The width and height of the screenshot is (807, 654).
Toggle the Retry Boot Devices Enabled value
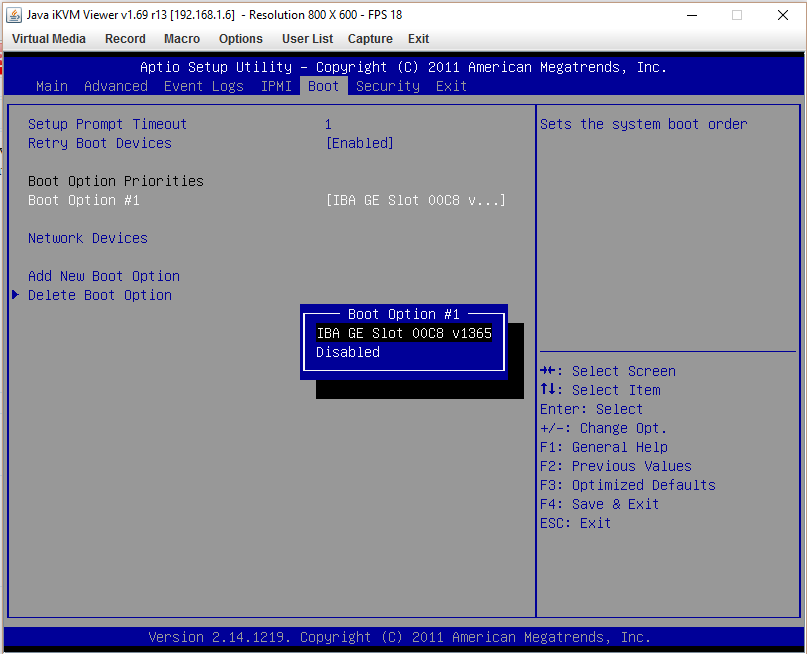360,143
